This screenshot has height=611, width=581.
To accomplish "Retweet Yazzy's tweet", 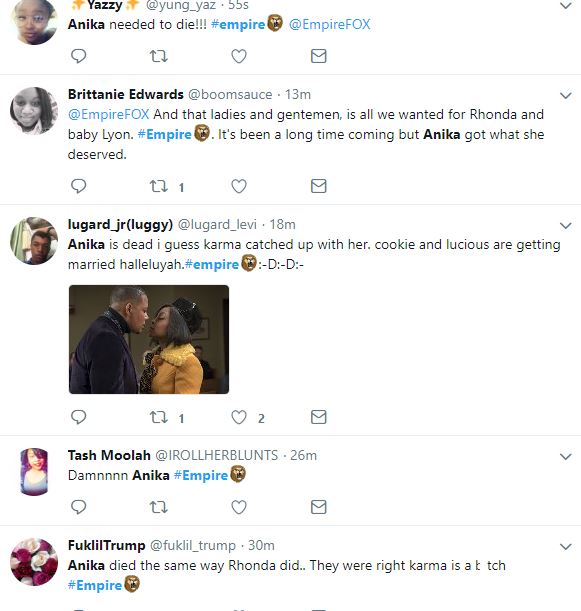I will pyautogui.click(x=159, y=56).
